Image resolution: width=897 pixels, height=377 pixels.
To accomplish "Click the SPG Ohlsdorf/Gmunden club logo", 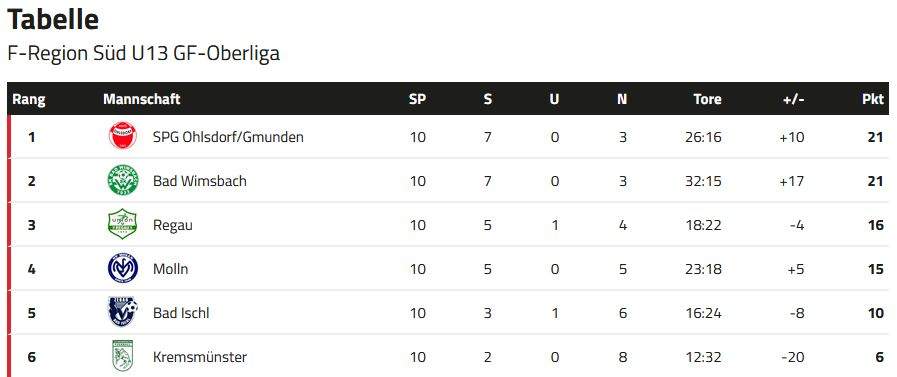I will 123,136.
